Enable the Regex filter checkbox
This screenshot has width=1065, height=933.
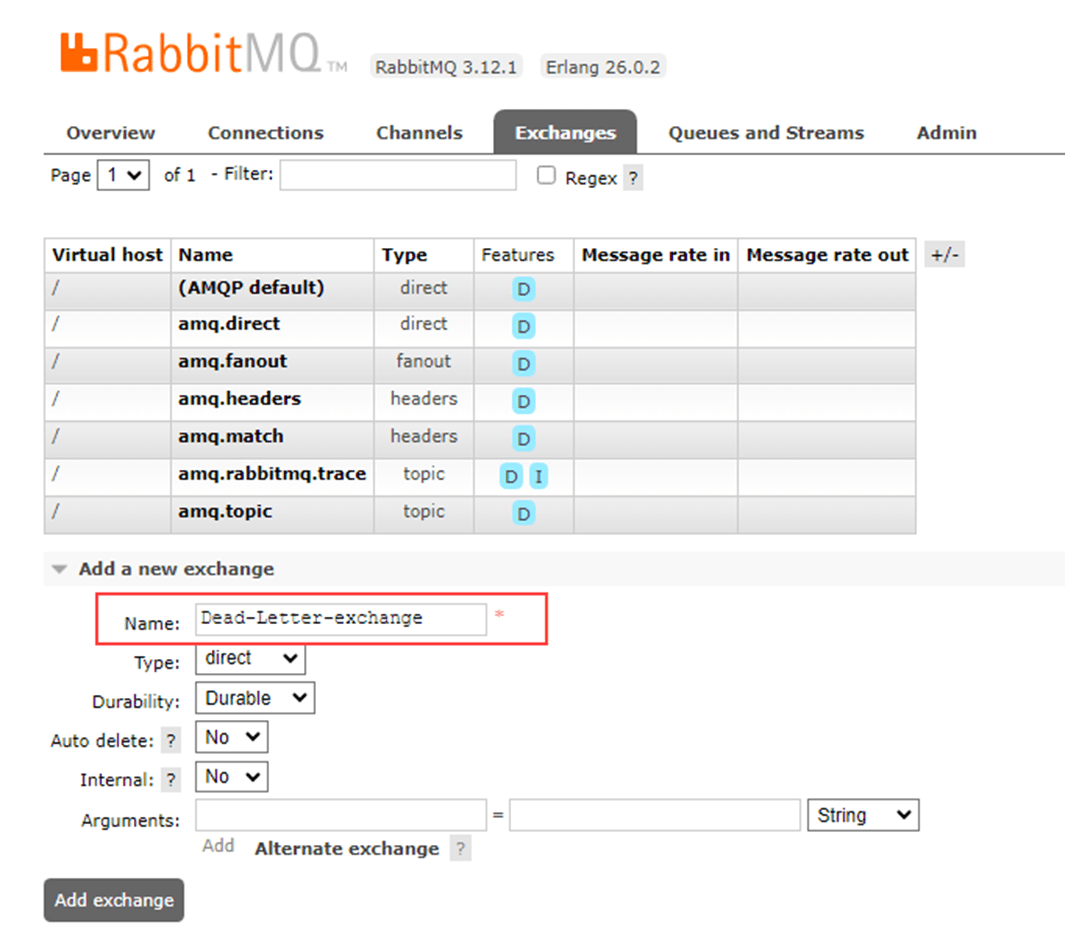(x=546, y=175)
